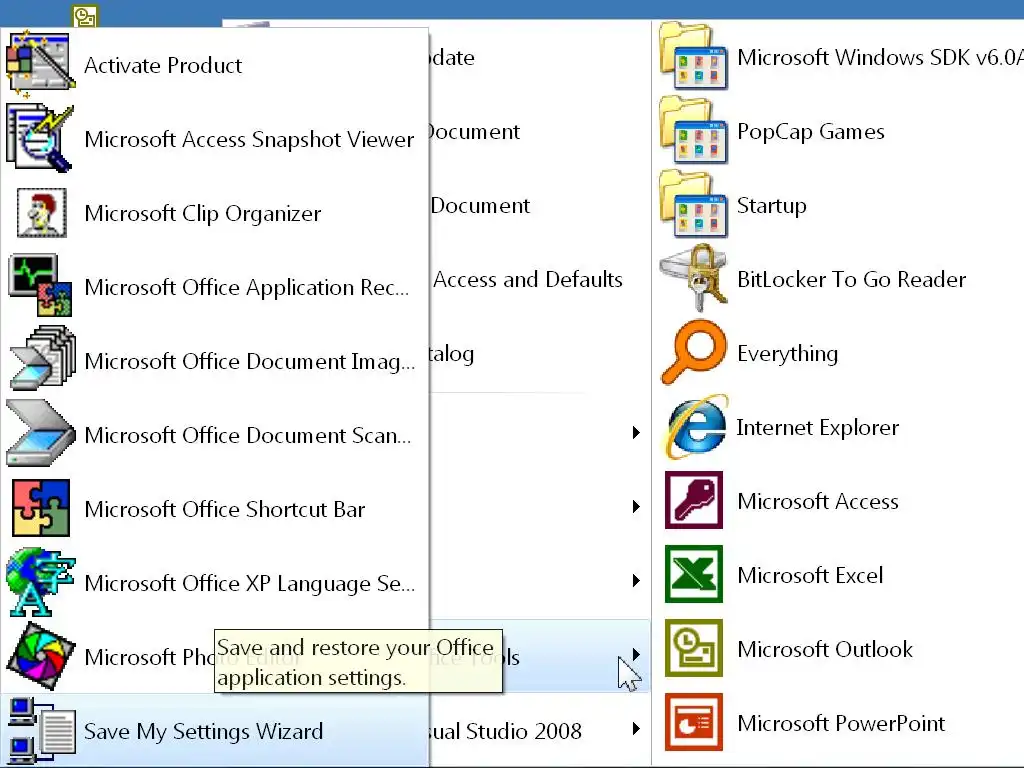Click the Save My Settings Wizard icon

pyautogui.click(x=42, y=731)
